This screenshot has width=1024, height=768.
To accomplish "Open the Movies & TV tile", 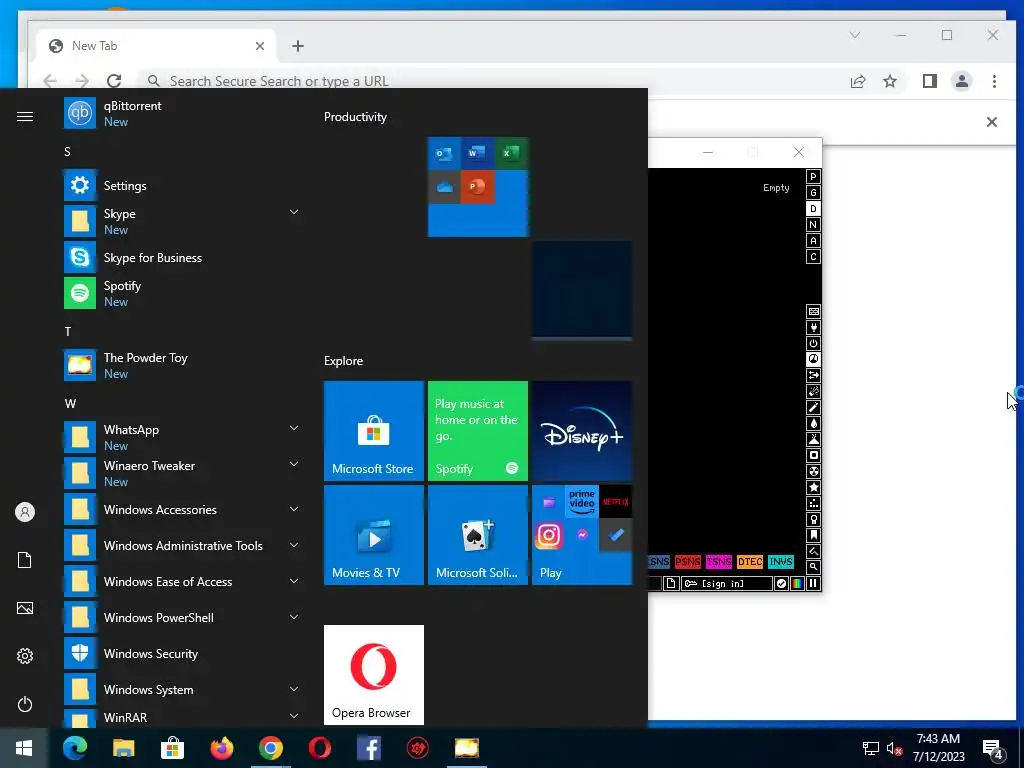I will [x=374, y=535].
